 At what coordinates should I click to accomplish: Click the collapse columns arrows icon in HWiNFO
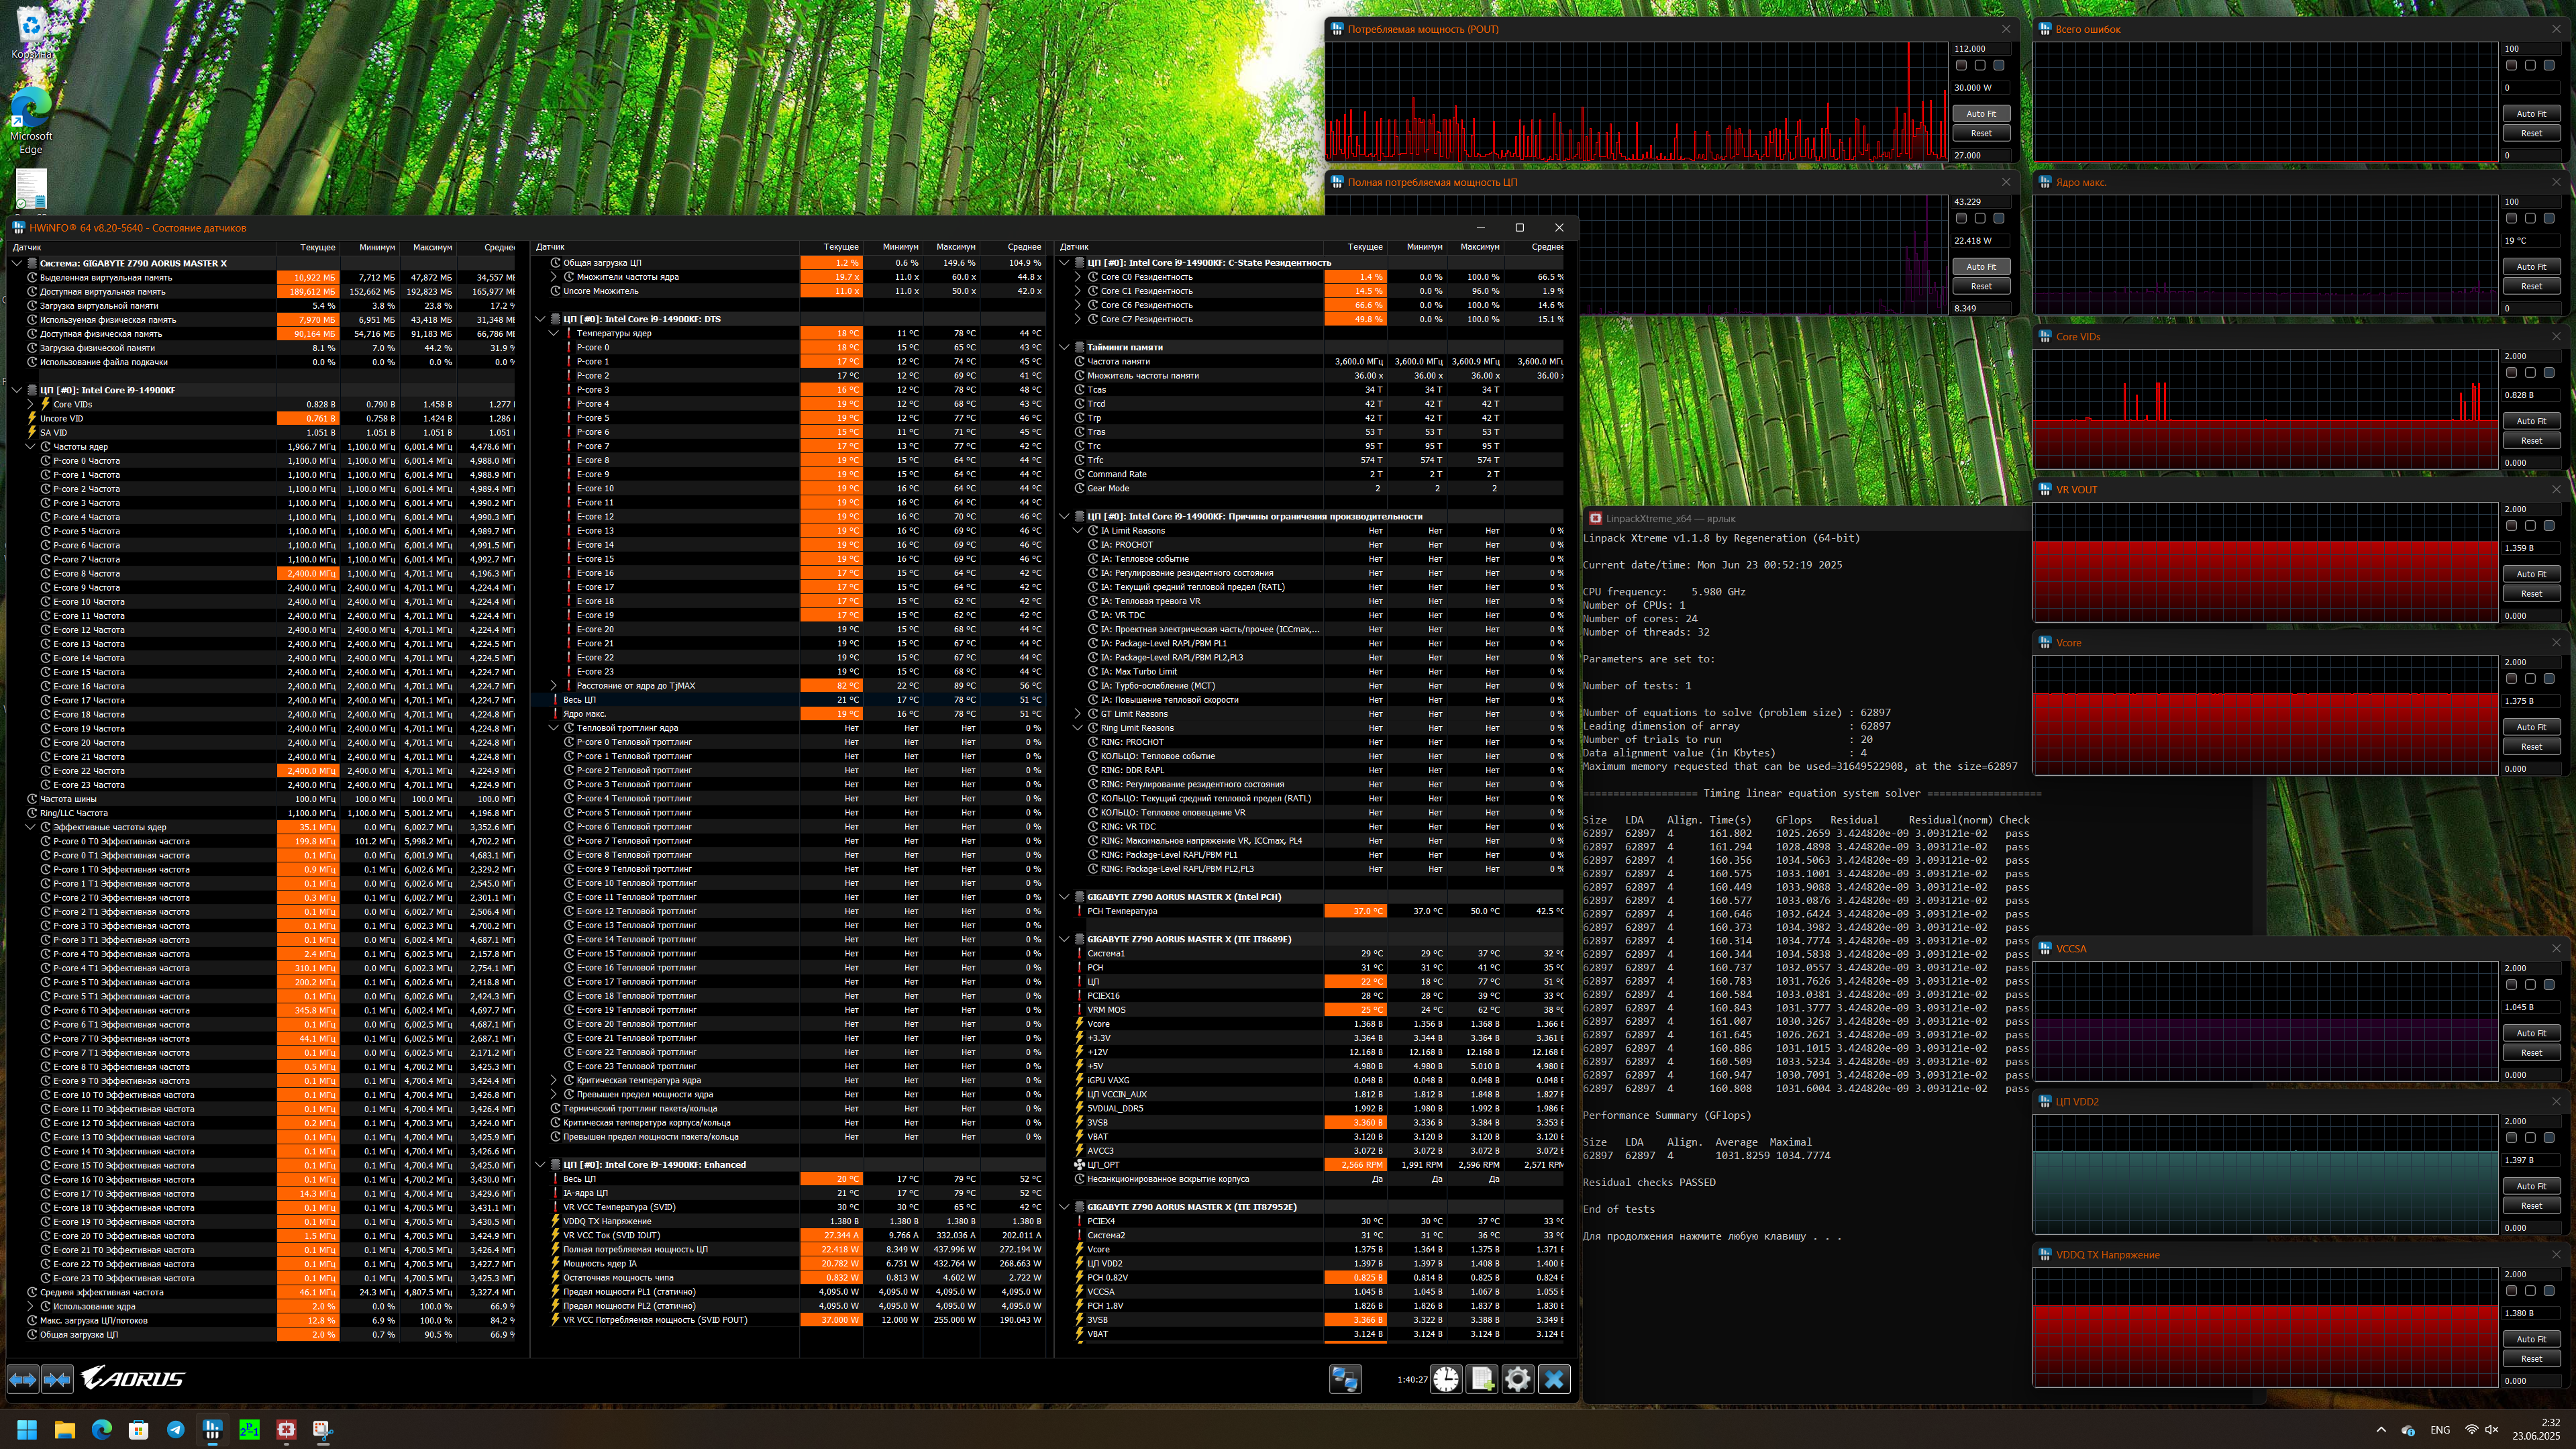coord(57,1380)
